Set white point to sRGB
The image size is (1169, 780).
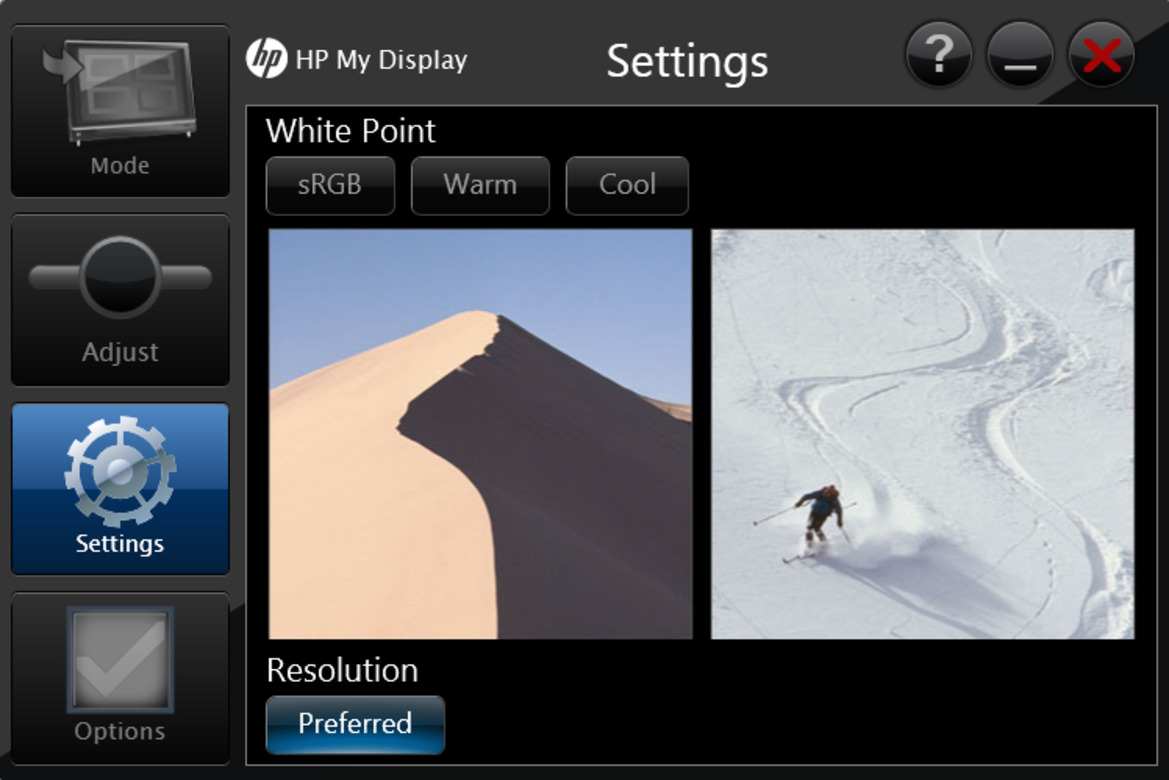click(330, 185)
